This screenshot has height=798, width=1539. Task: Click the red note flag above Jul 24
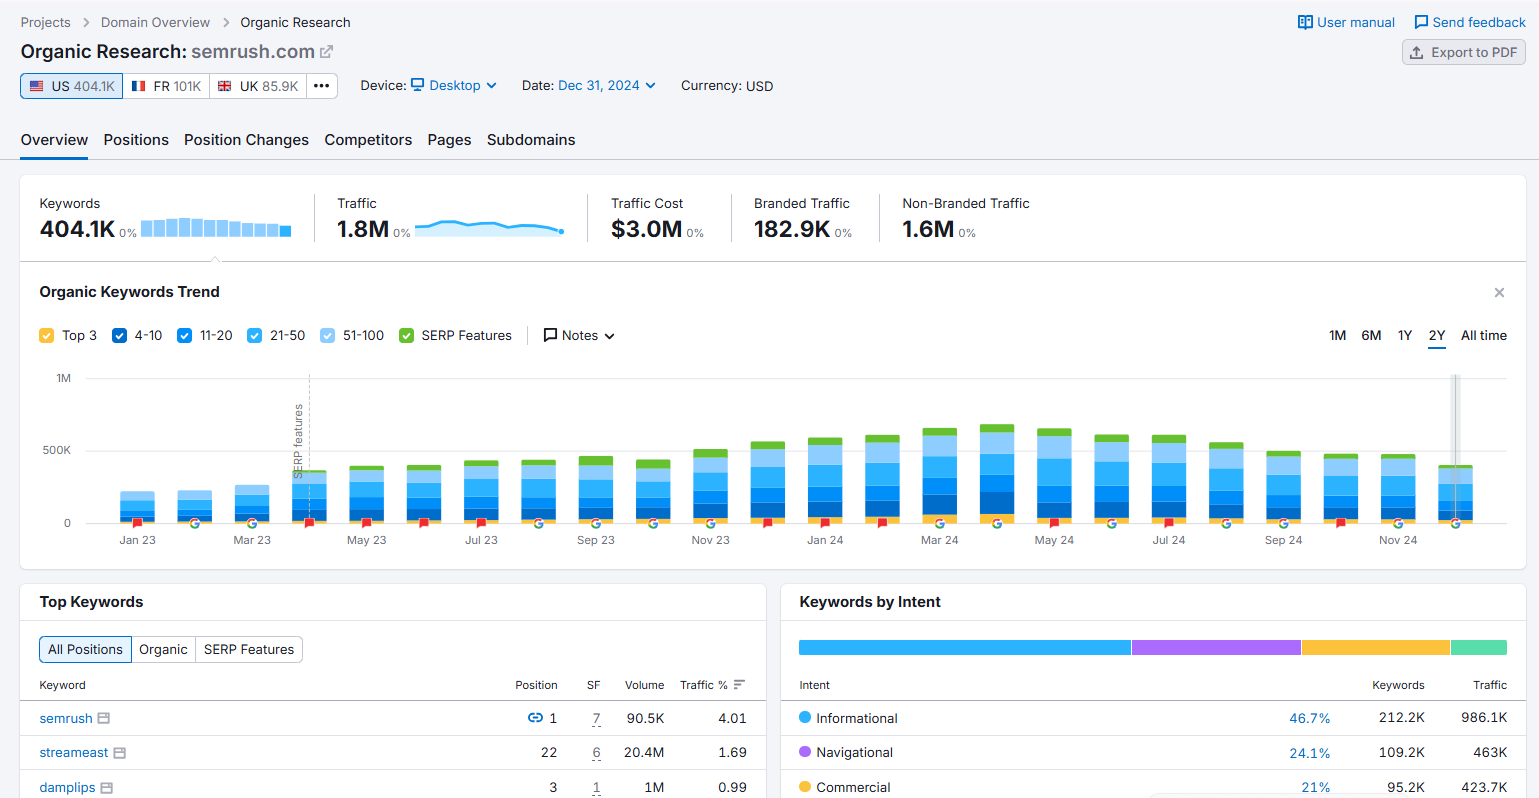click(x=1169, y=523)
